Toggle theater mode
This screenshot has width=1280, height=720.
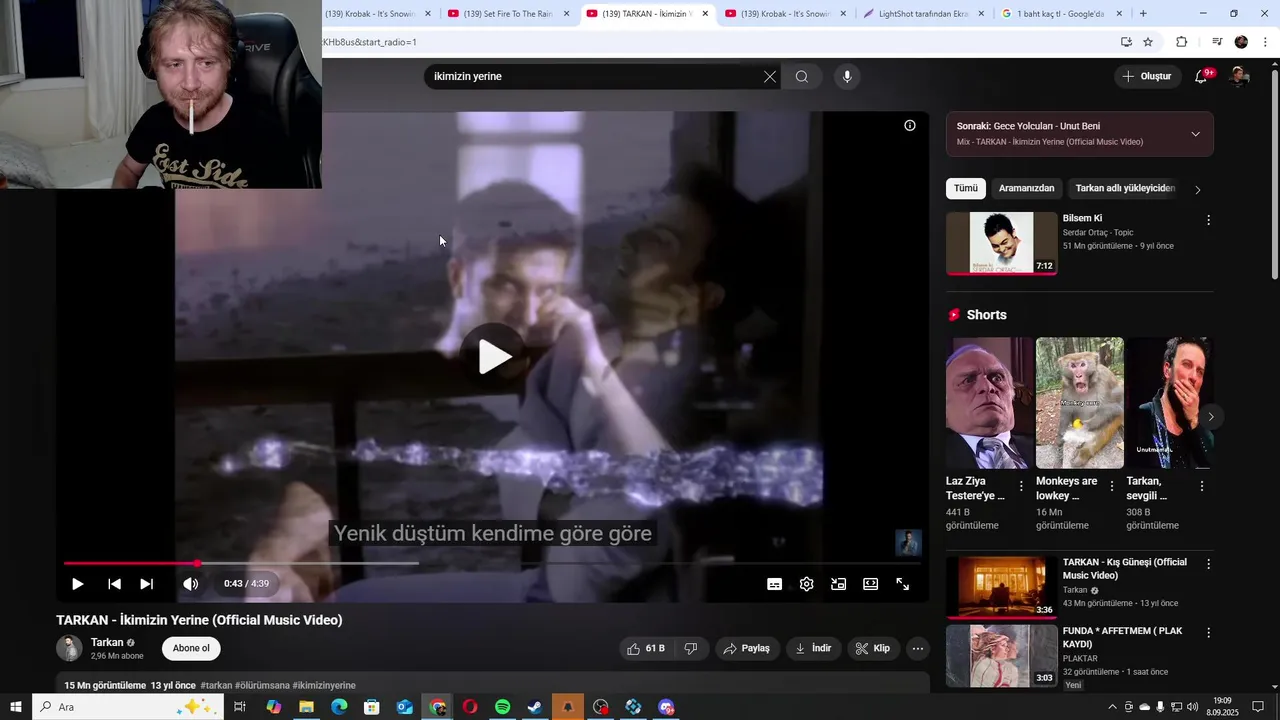[871, 584]
